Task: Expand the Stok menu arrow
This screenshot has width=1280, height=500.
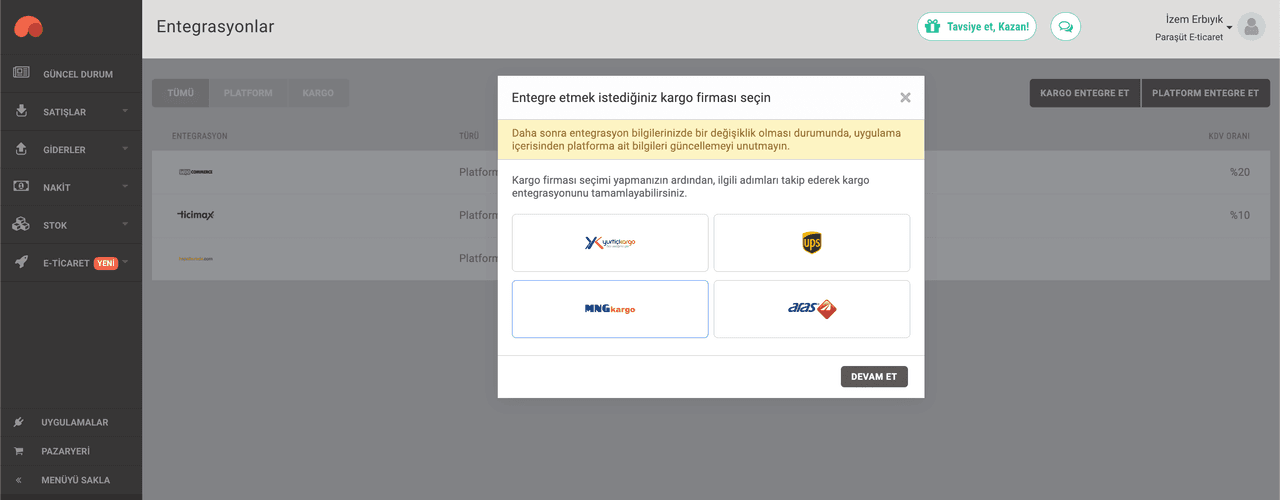Action: pyautogui.click(x=125, y=225)
